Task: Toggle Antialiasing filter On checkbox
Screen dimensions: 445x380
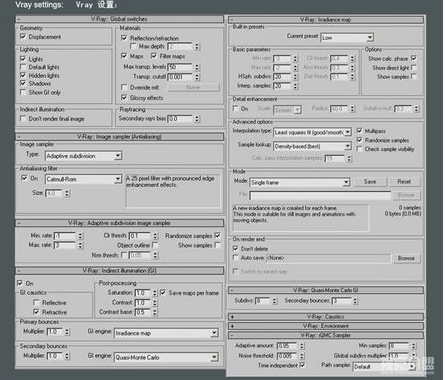Action: point(24,178)
